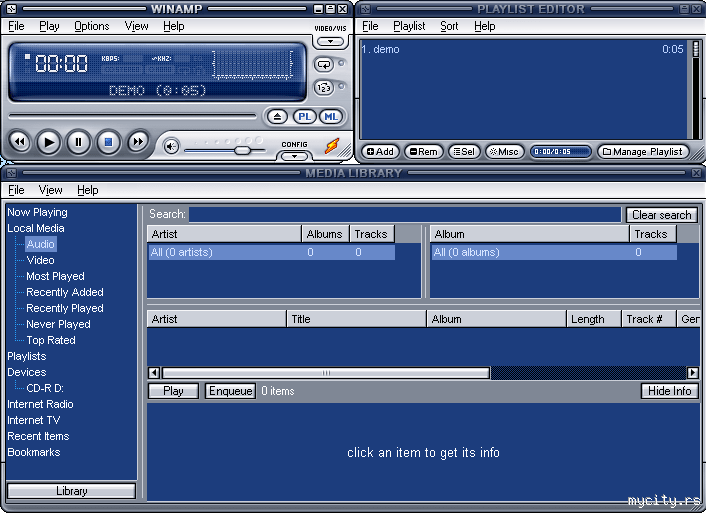Expand the CONFIG drawer arrow
Viewport: 706px width, 513px height.
294,156
